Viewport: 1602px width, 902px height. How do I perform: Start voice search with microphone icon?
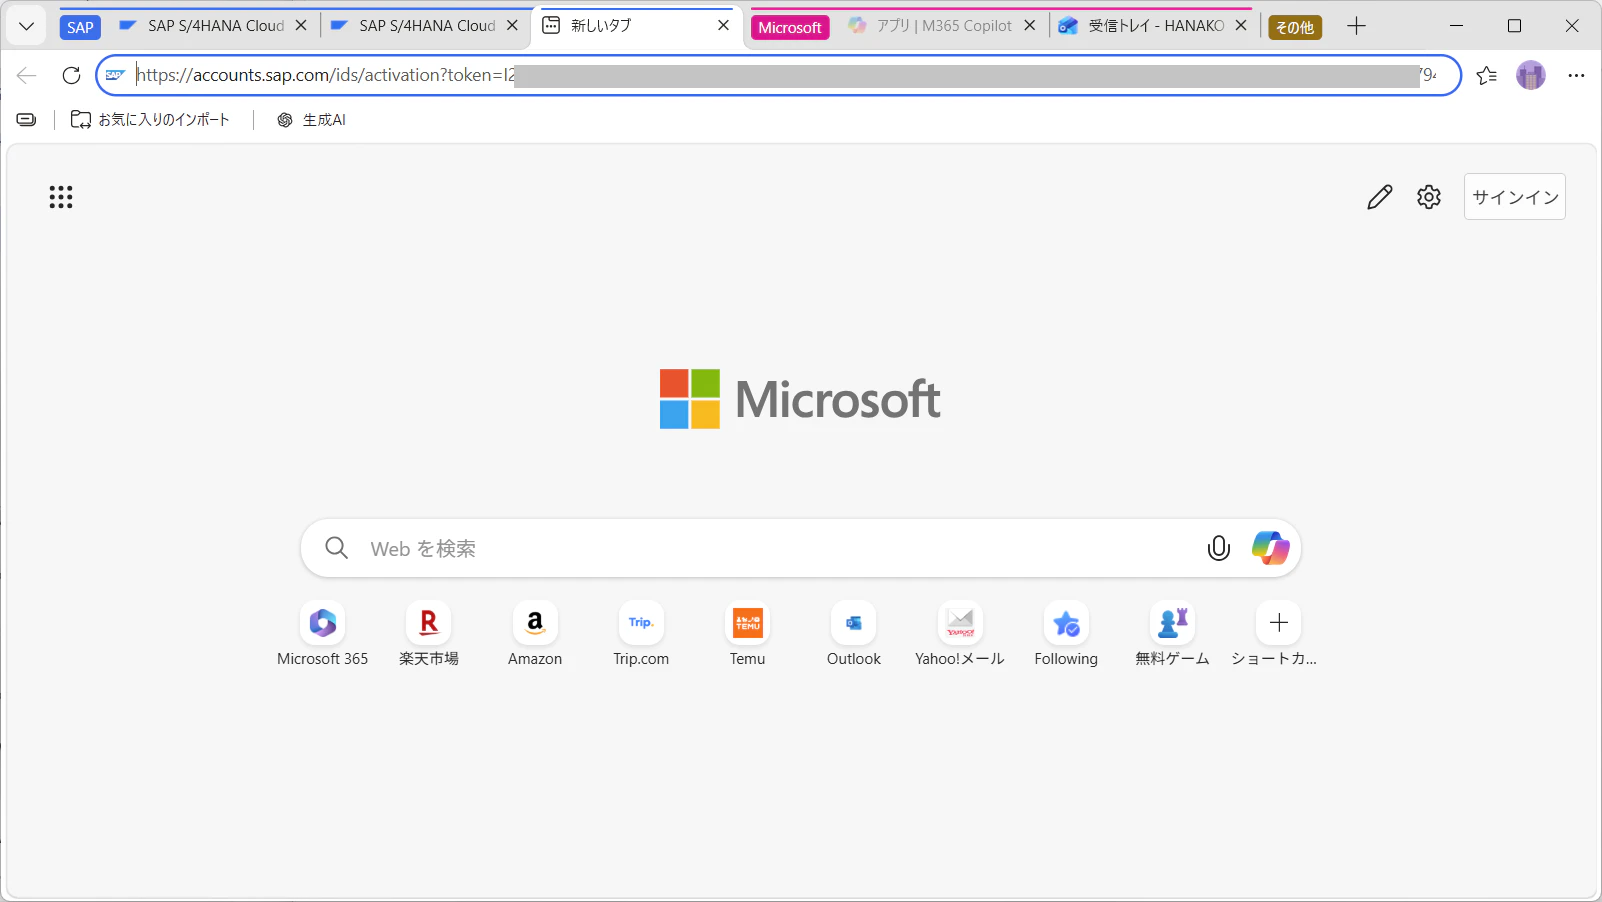point(1219,548)
